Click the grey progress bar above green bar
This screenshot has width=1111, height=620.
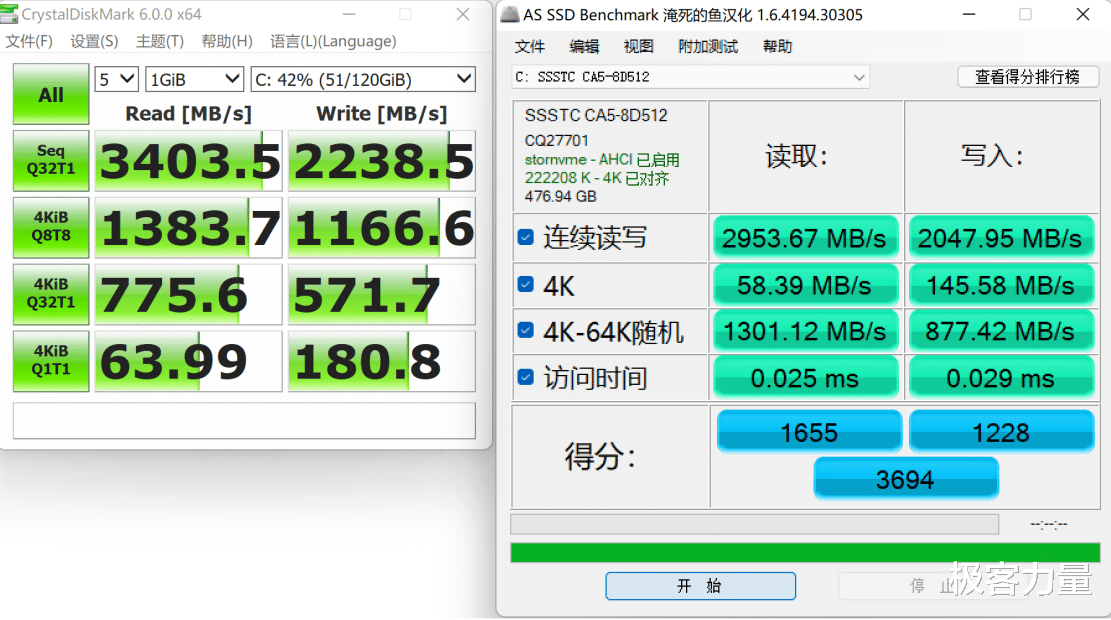pos(755,524)
